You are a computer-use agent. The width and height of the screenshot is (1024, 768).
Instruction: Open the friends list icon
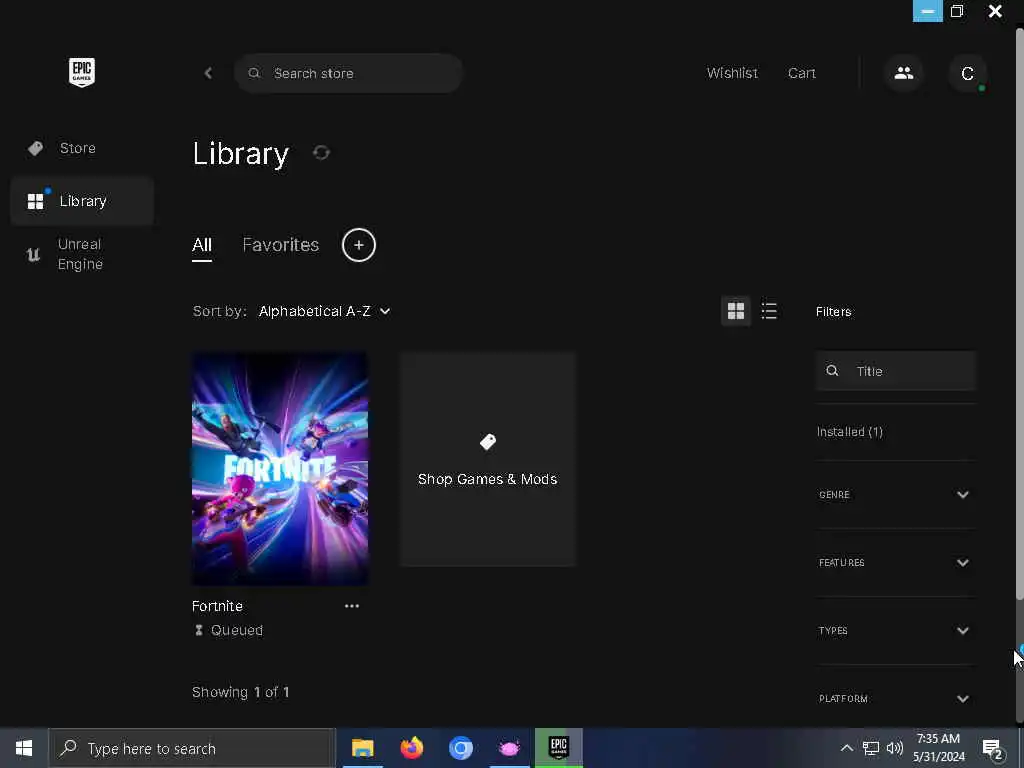(904, 73)
